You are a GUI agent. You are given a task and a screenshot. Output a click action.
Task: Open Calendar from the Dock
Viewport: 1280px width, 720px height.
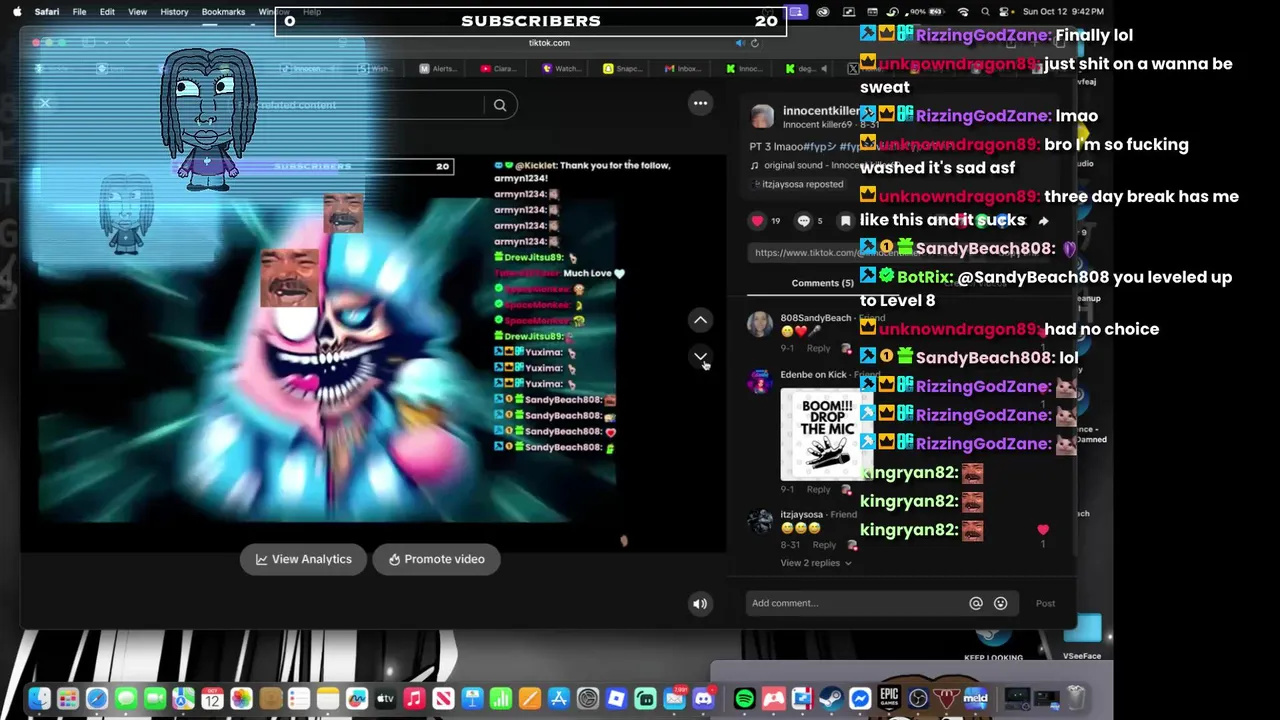(212, 699)
